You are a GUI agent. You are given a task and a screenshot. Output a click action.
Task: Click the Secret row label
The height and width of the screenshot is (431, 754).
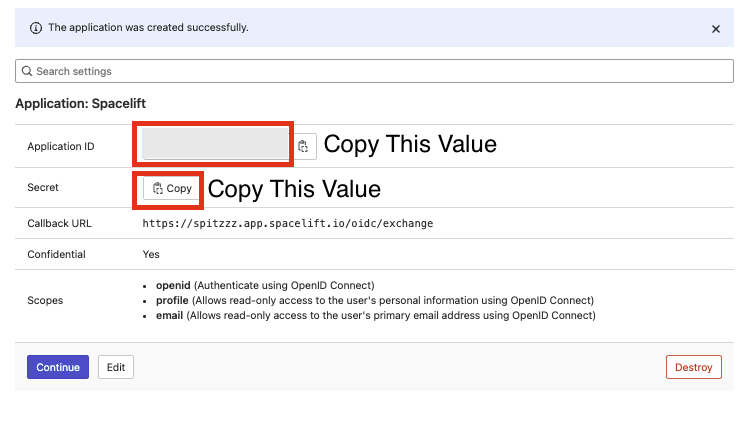[x=44, y=188]
